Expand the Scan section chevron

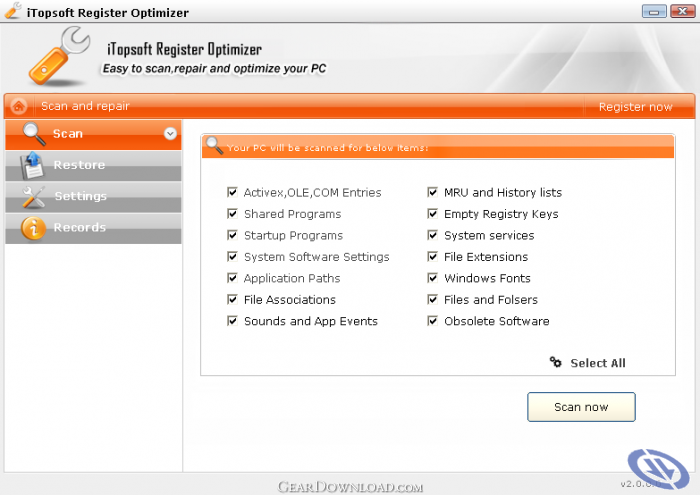coord(170,133)
